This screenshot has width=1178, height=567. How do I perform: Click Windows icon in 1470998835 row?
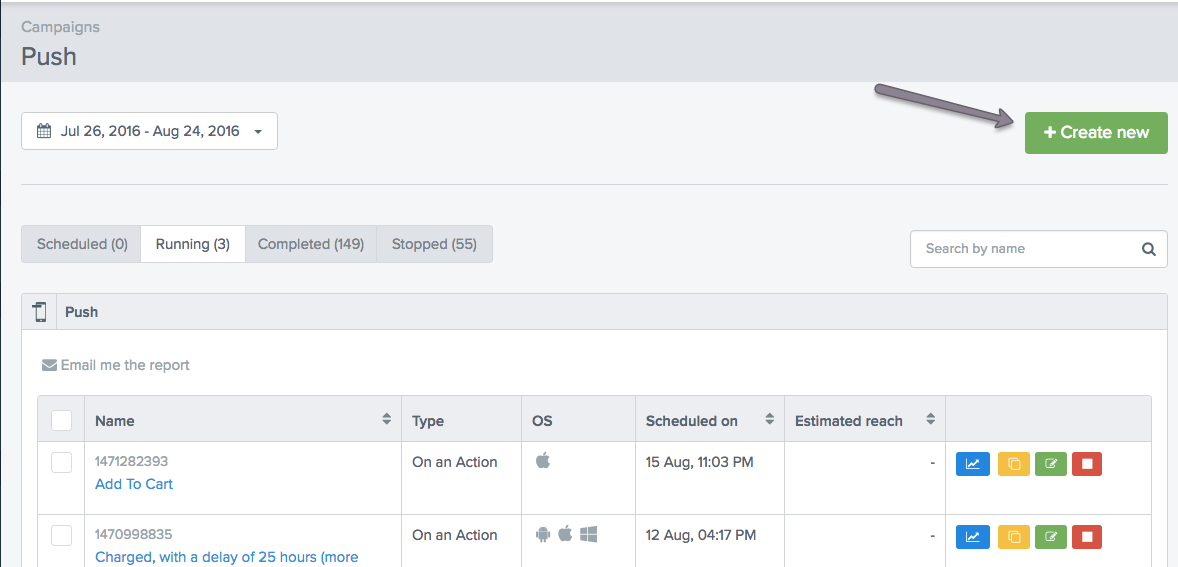coord(588,535)
